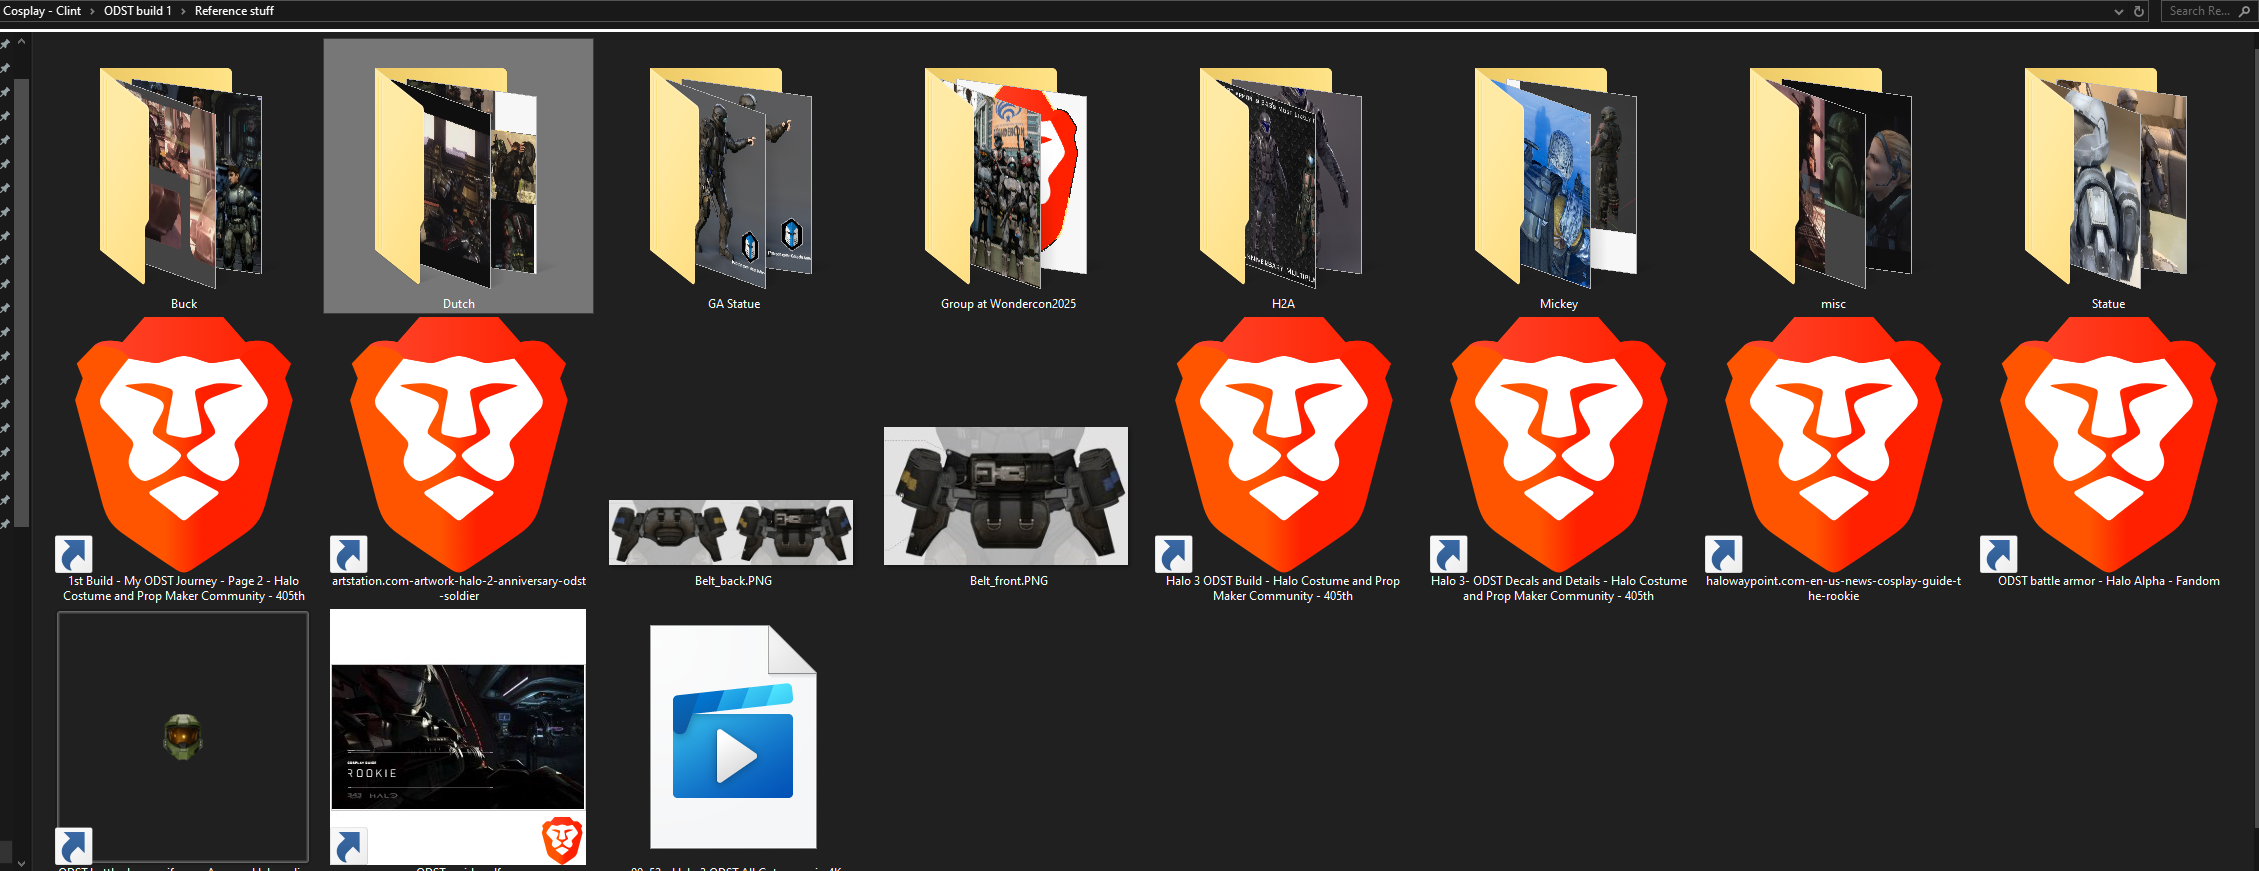
Task: Select the ROOKIE cosplay guide shortcut thumbnail
Action: coord(458,737)
